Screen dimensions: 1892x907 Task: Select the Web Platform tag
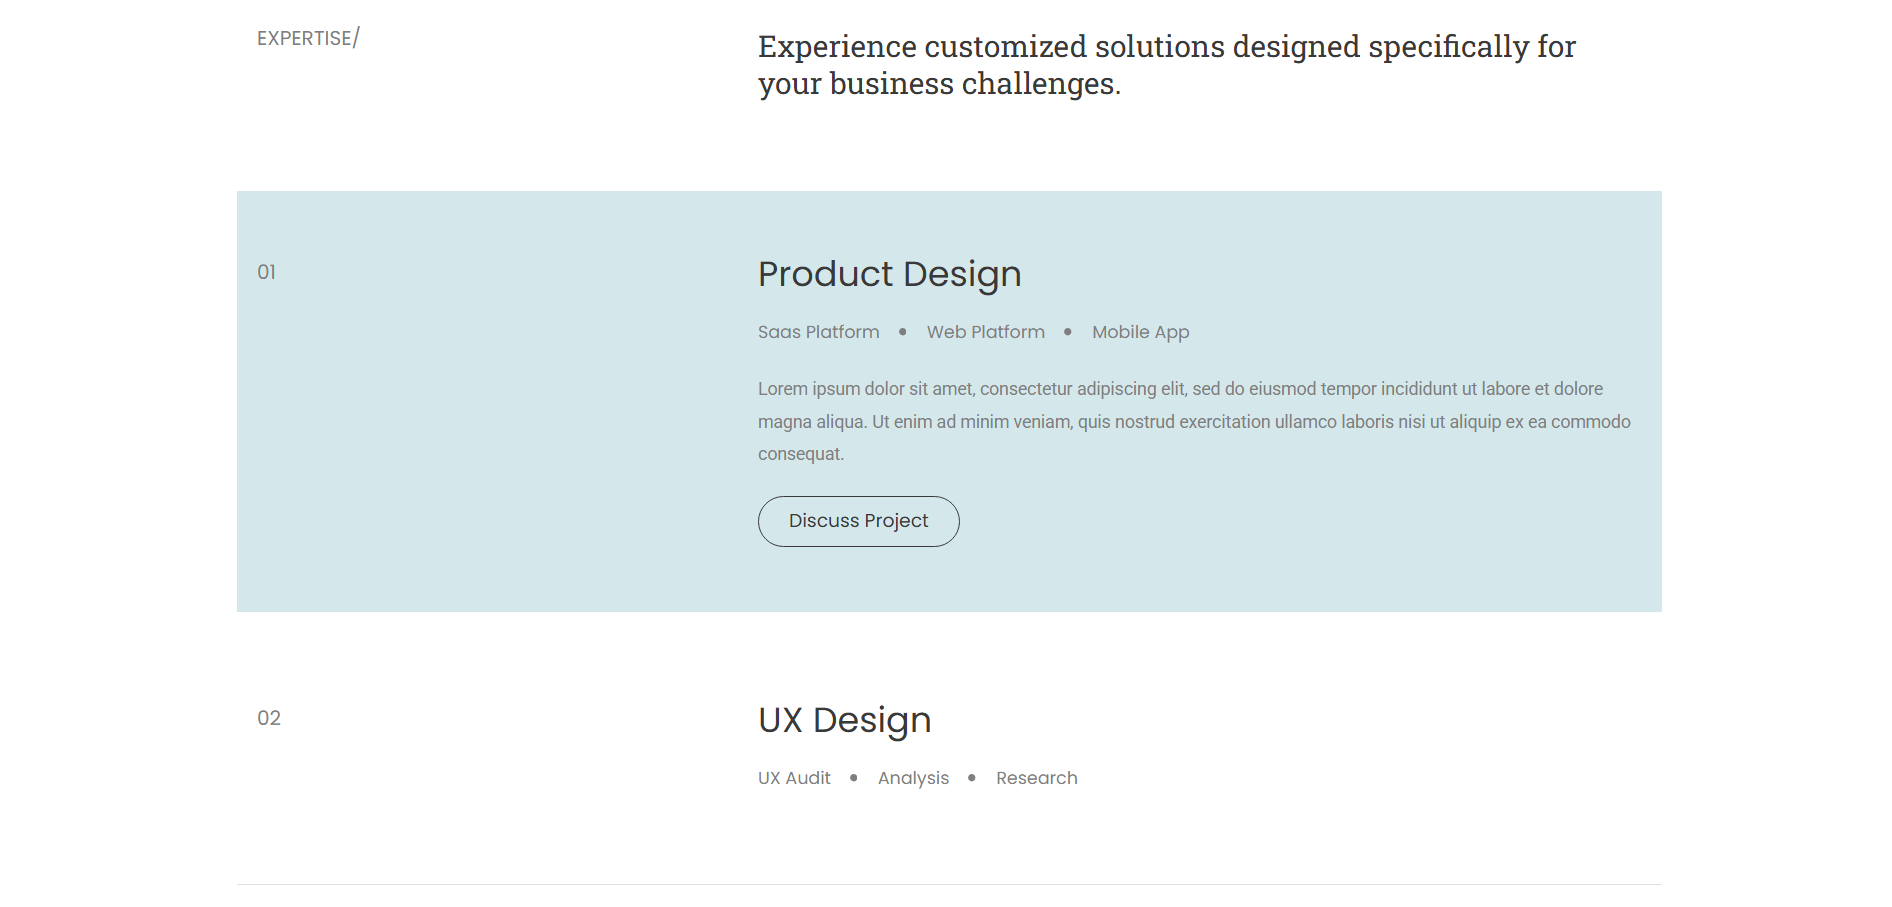pos(985,332)
